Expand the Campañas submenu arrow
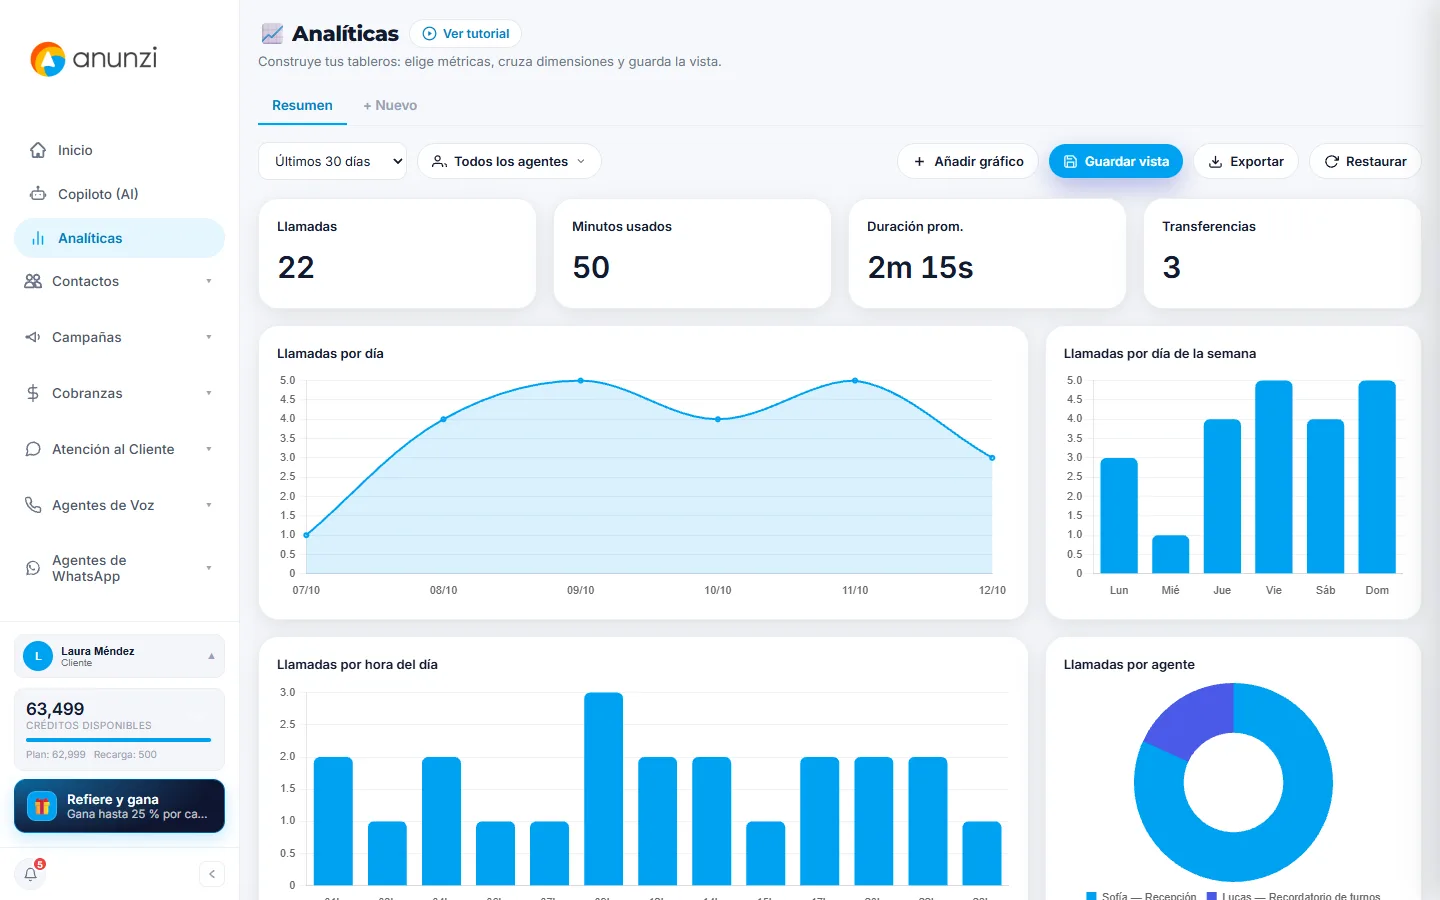This screenshot has height=900, width=1440. point(209,337)
